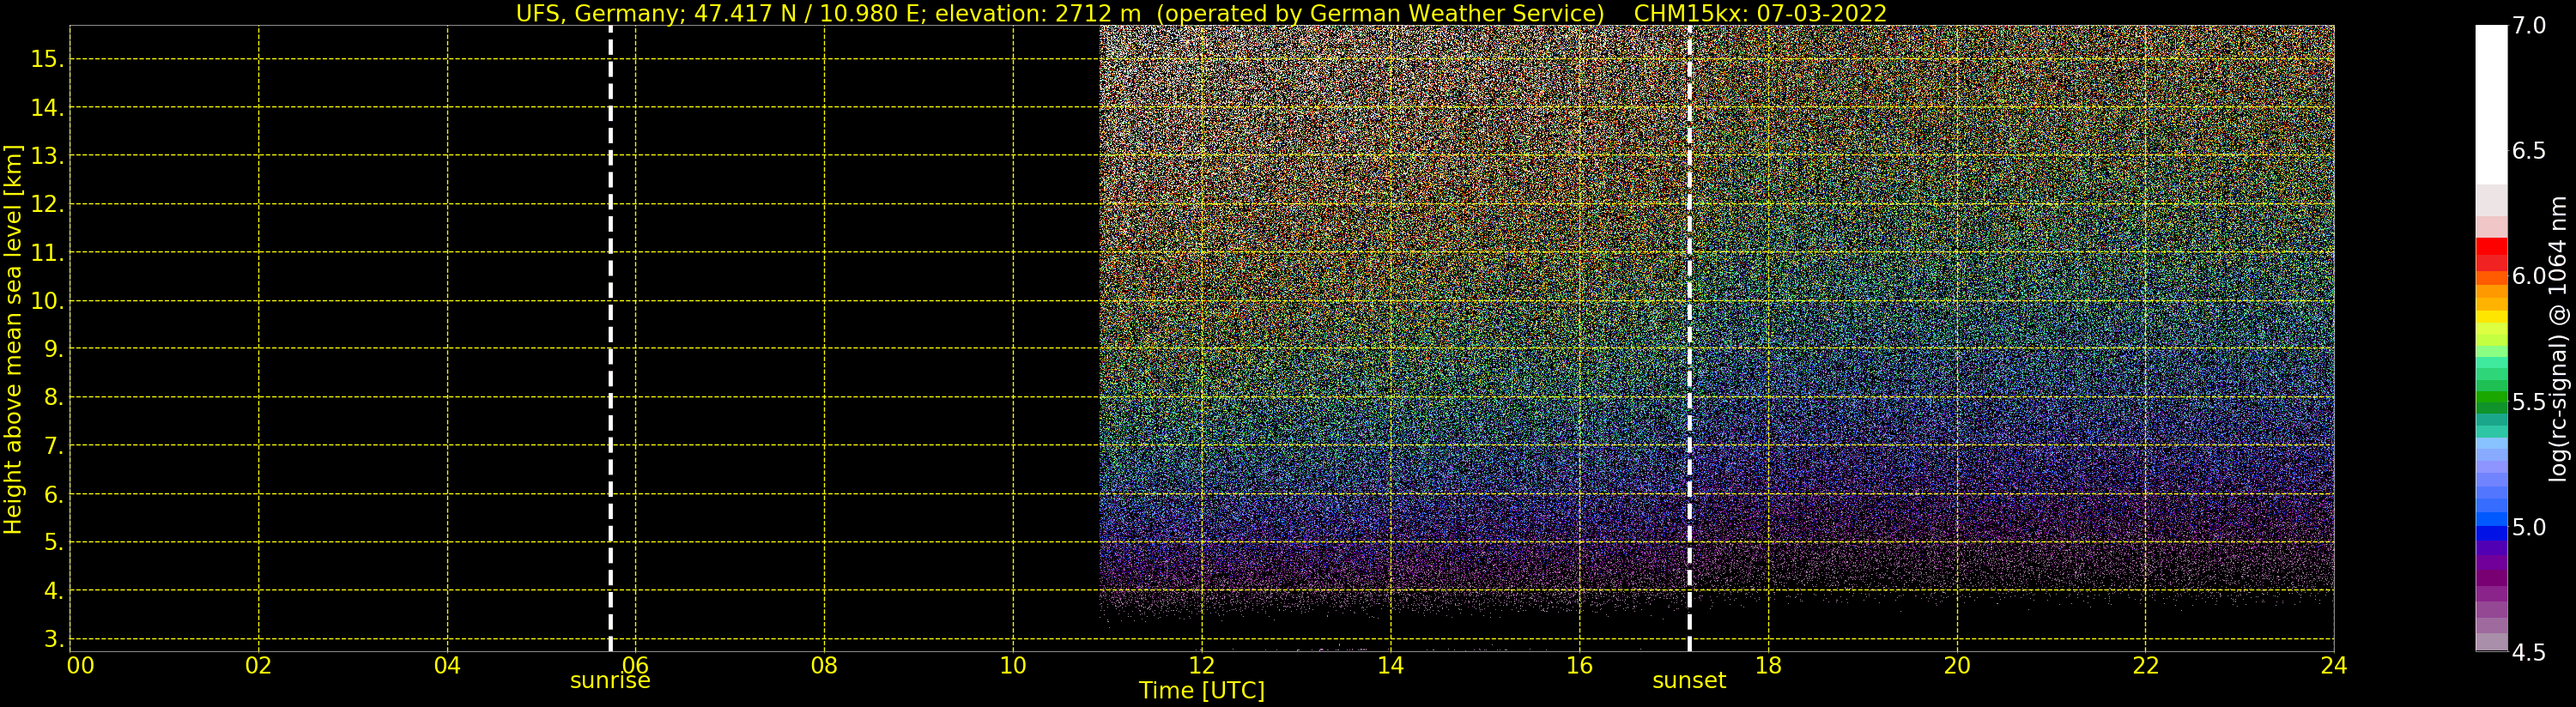Click the '9.' height axis tick label
2576x707 pixels.
(53, 350)
